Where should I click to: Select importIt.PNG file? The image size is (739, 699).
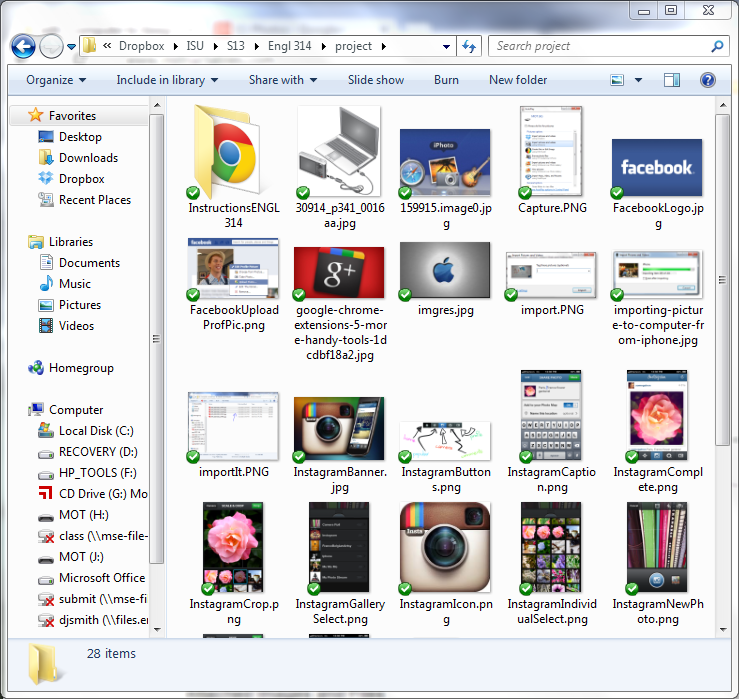point(233,435)
